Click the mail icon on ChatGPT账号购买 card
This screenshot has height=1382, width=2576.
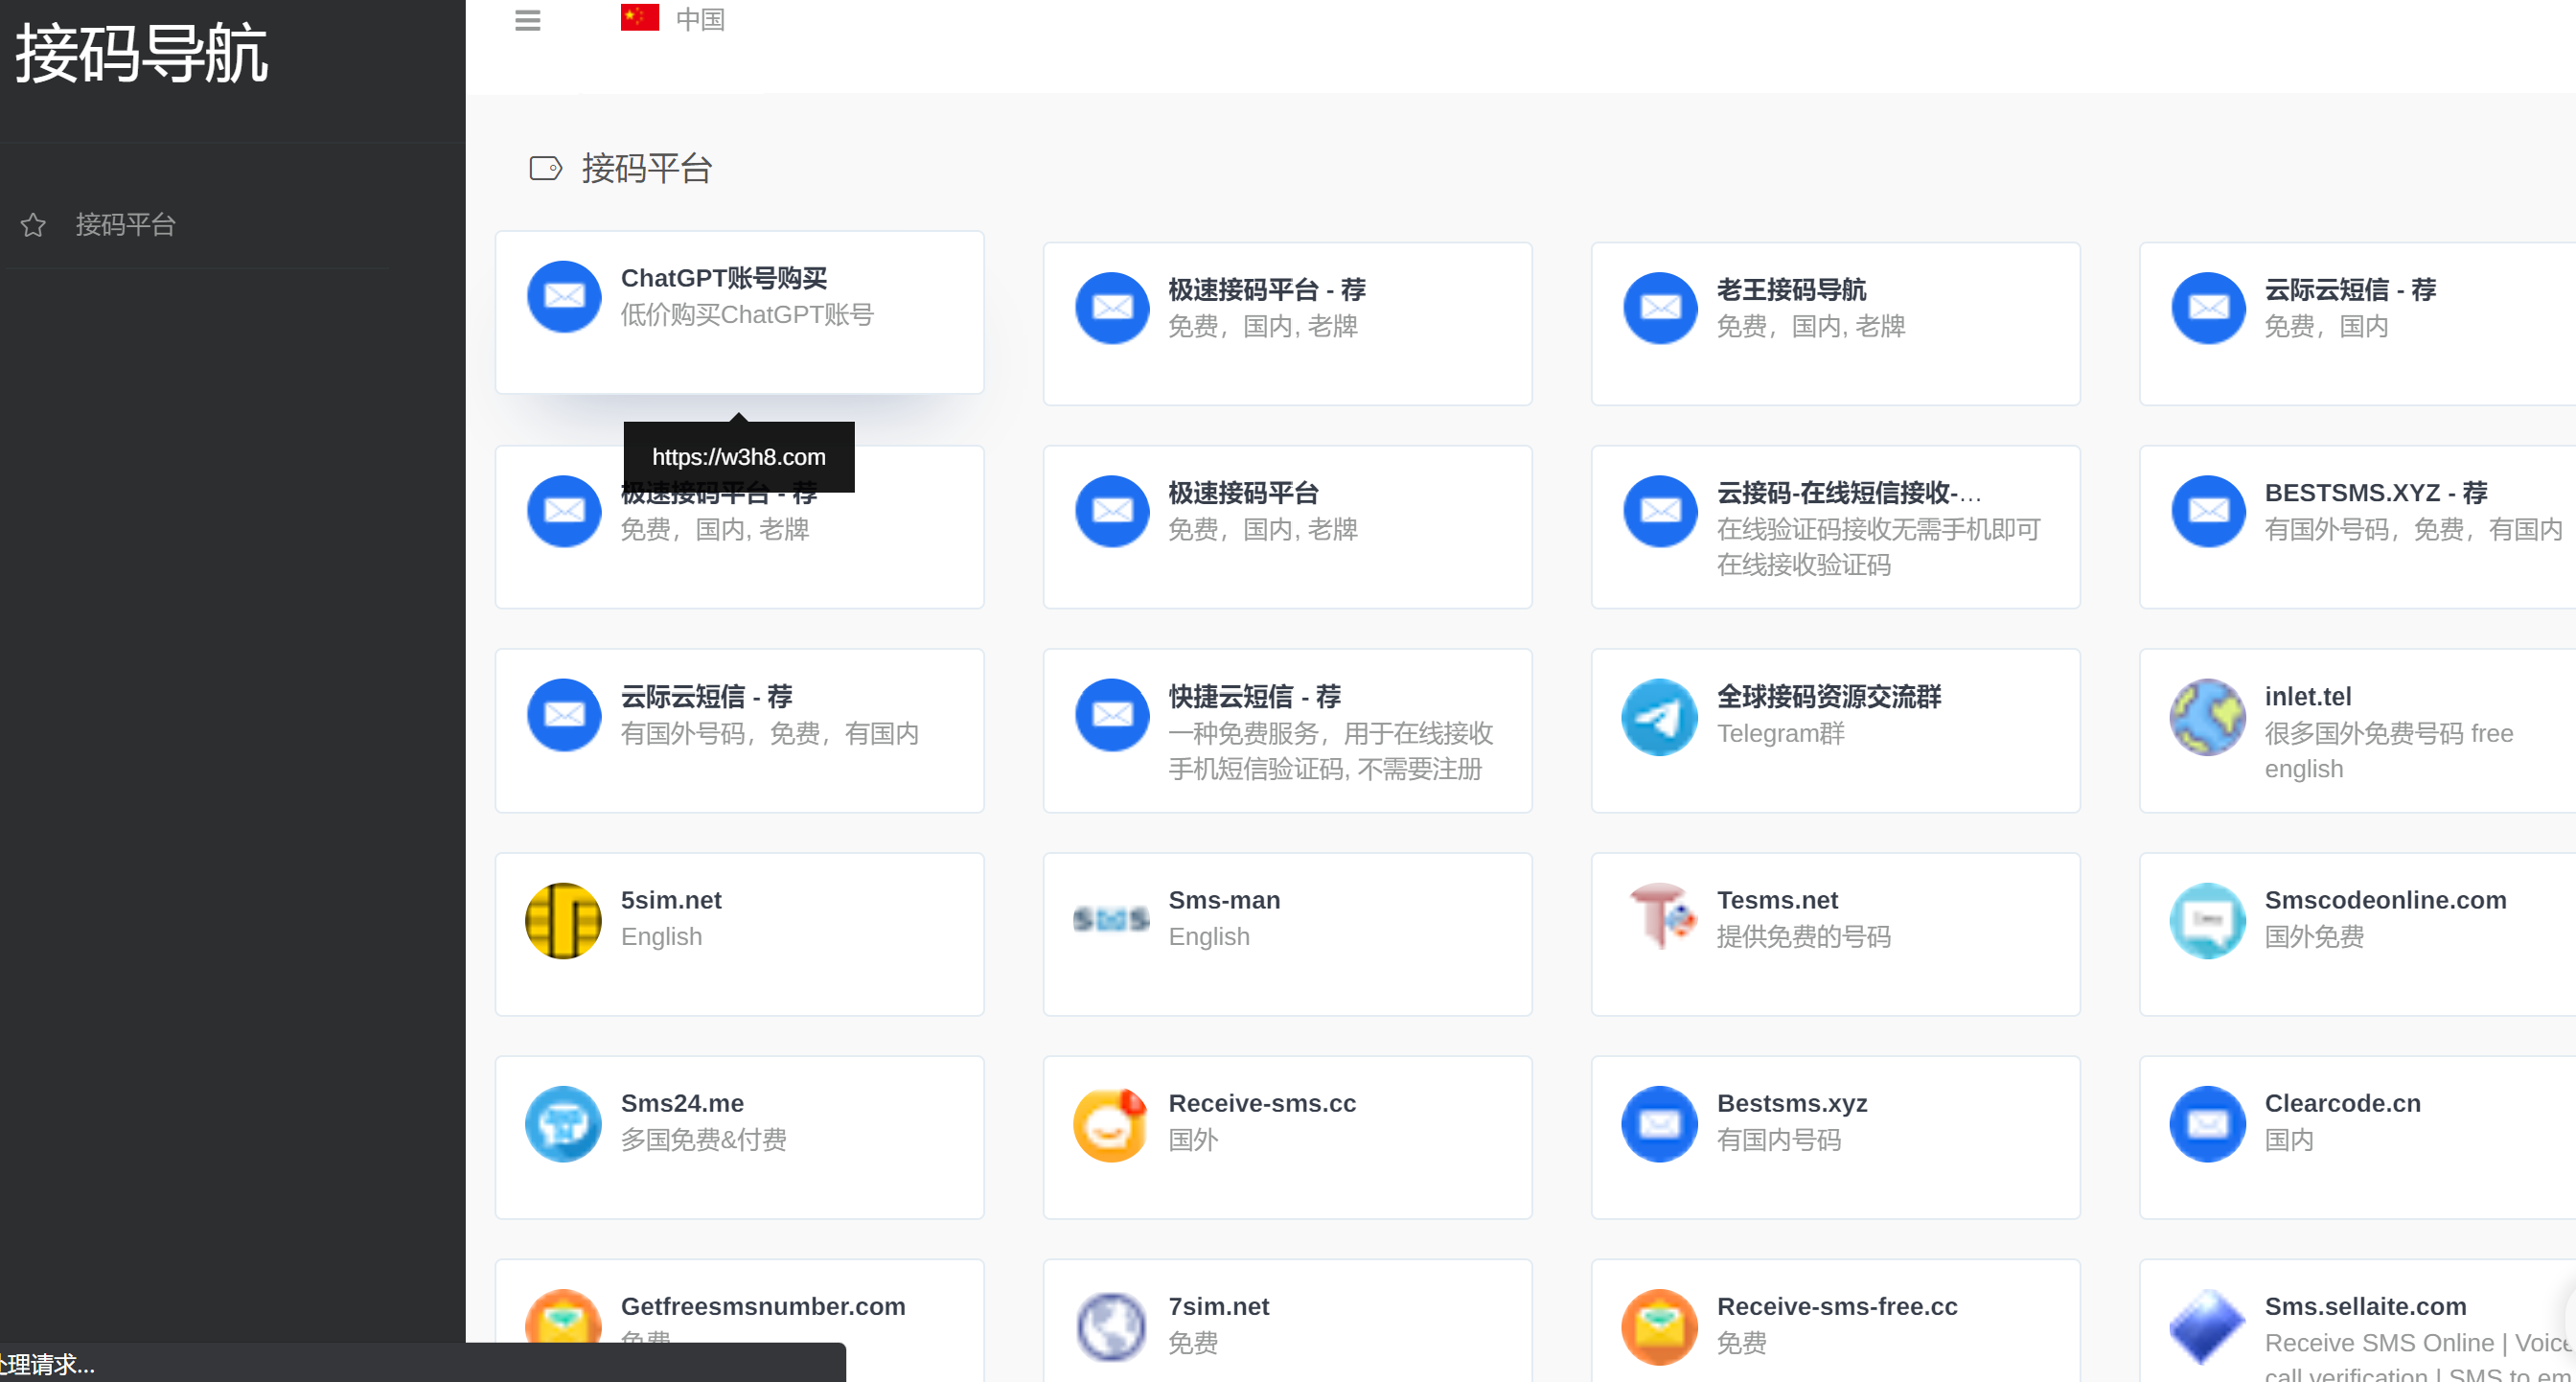click(x=564, y=297)
